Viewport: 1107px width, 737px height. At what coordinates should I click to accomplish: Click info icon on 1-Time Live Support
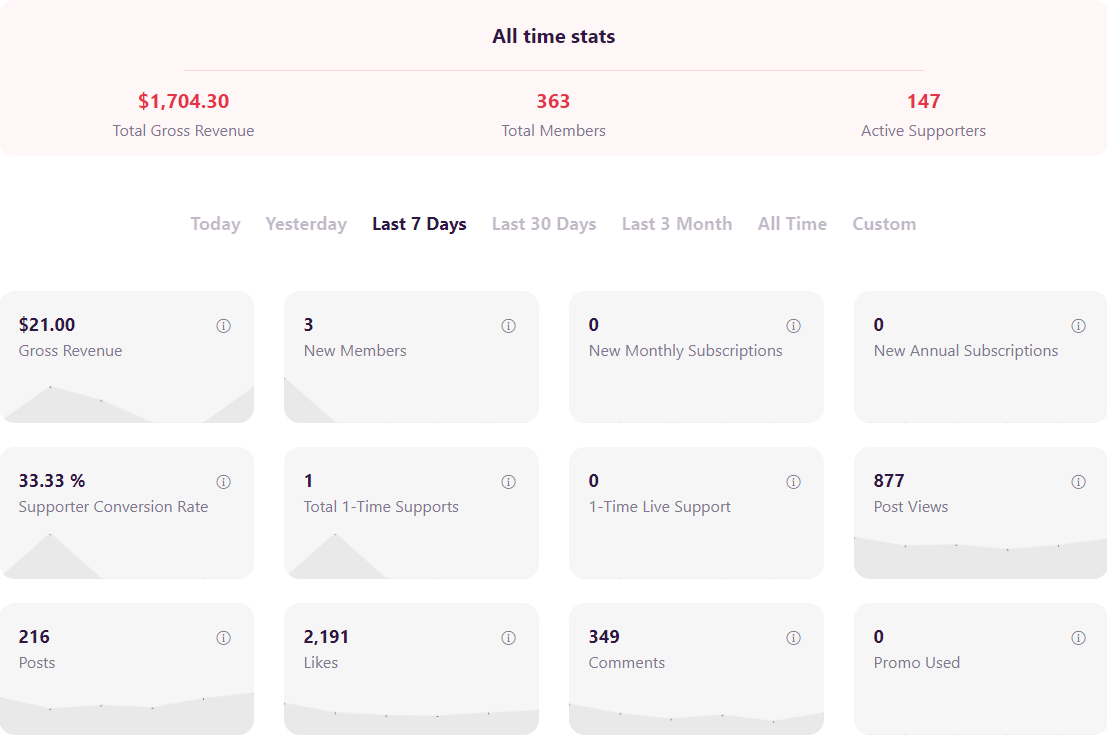[x=794, y=482]
